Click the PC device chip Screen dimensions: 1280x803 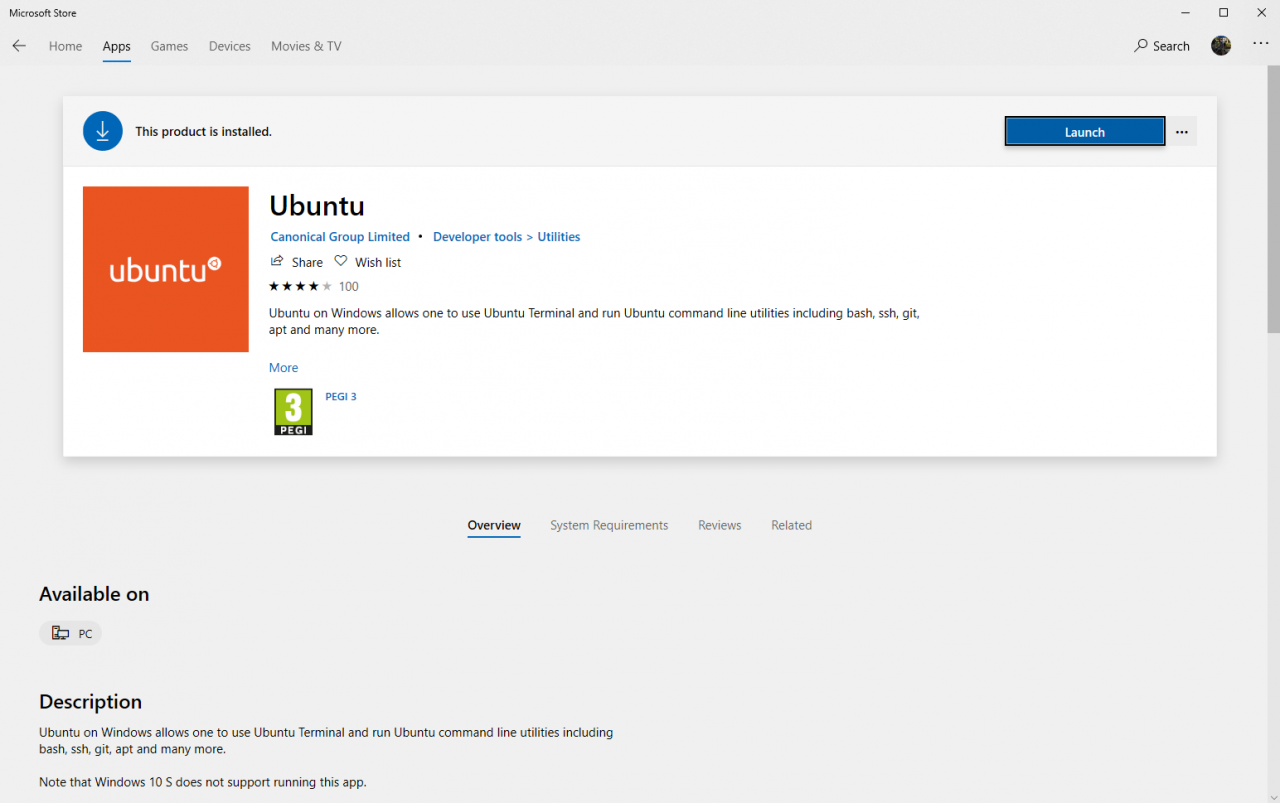[71, 633]
